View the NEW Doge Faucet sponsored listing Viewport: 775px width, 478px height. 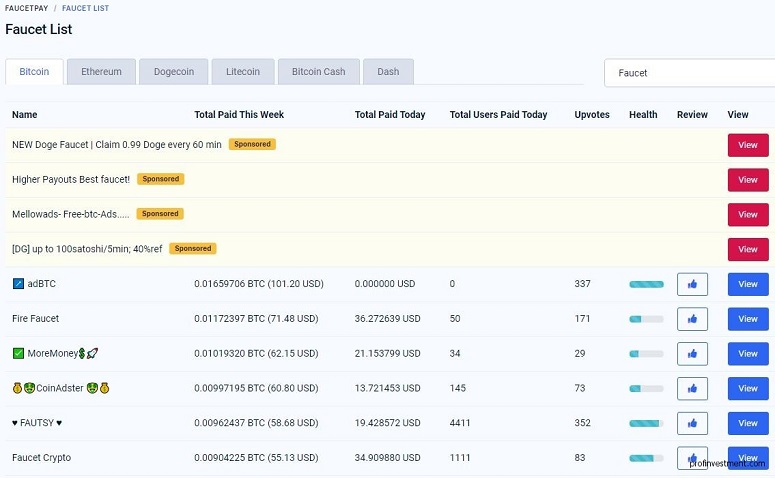[x=748, y=145]
